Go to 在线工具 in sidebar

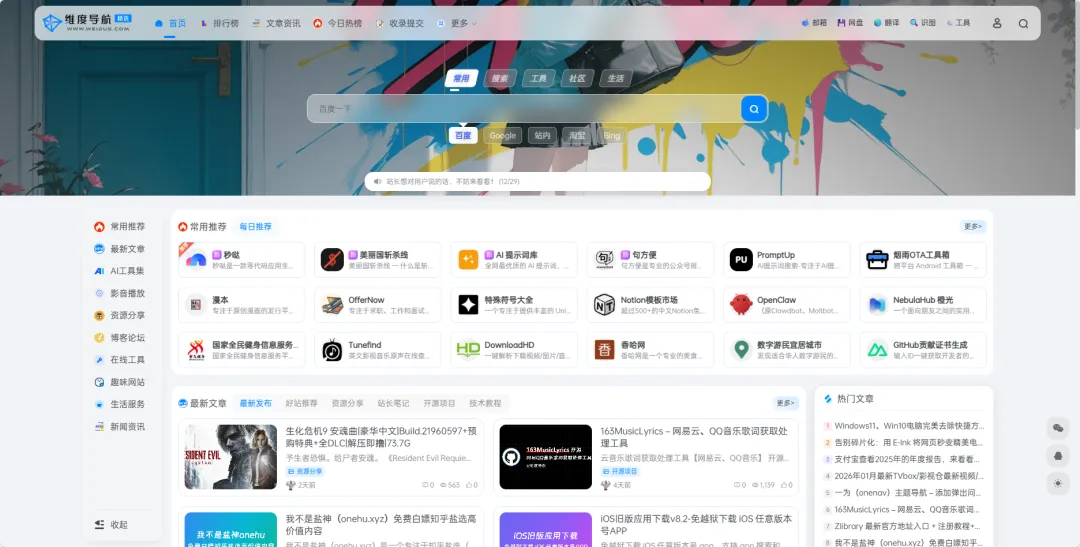coord(119,360)
